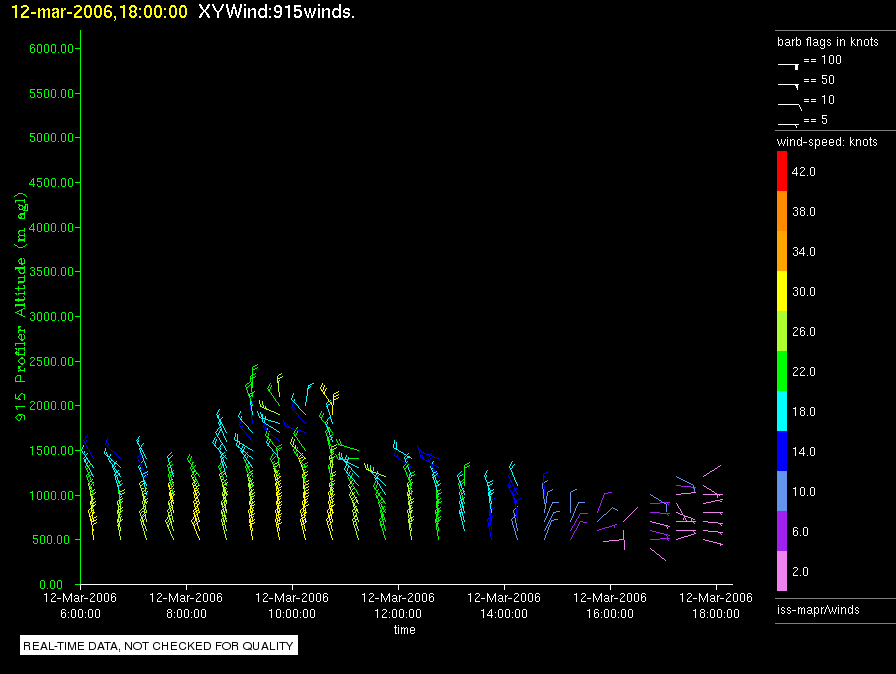The image size is (896, 674).
Task: Click the 6:00:00 time axis label
Action: click(x=80, y=614)
